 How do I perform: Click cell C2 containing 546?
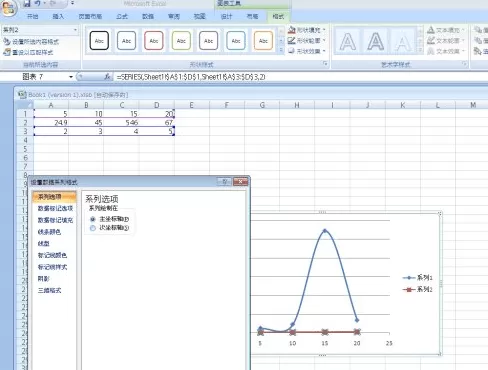[x=121, y=123]
